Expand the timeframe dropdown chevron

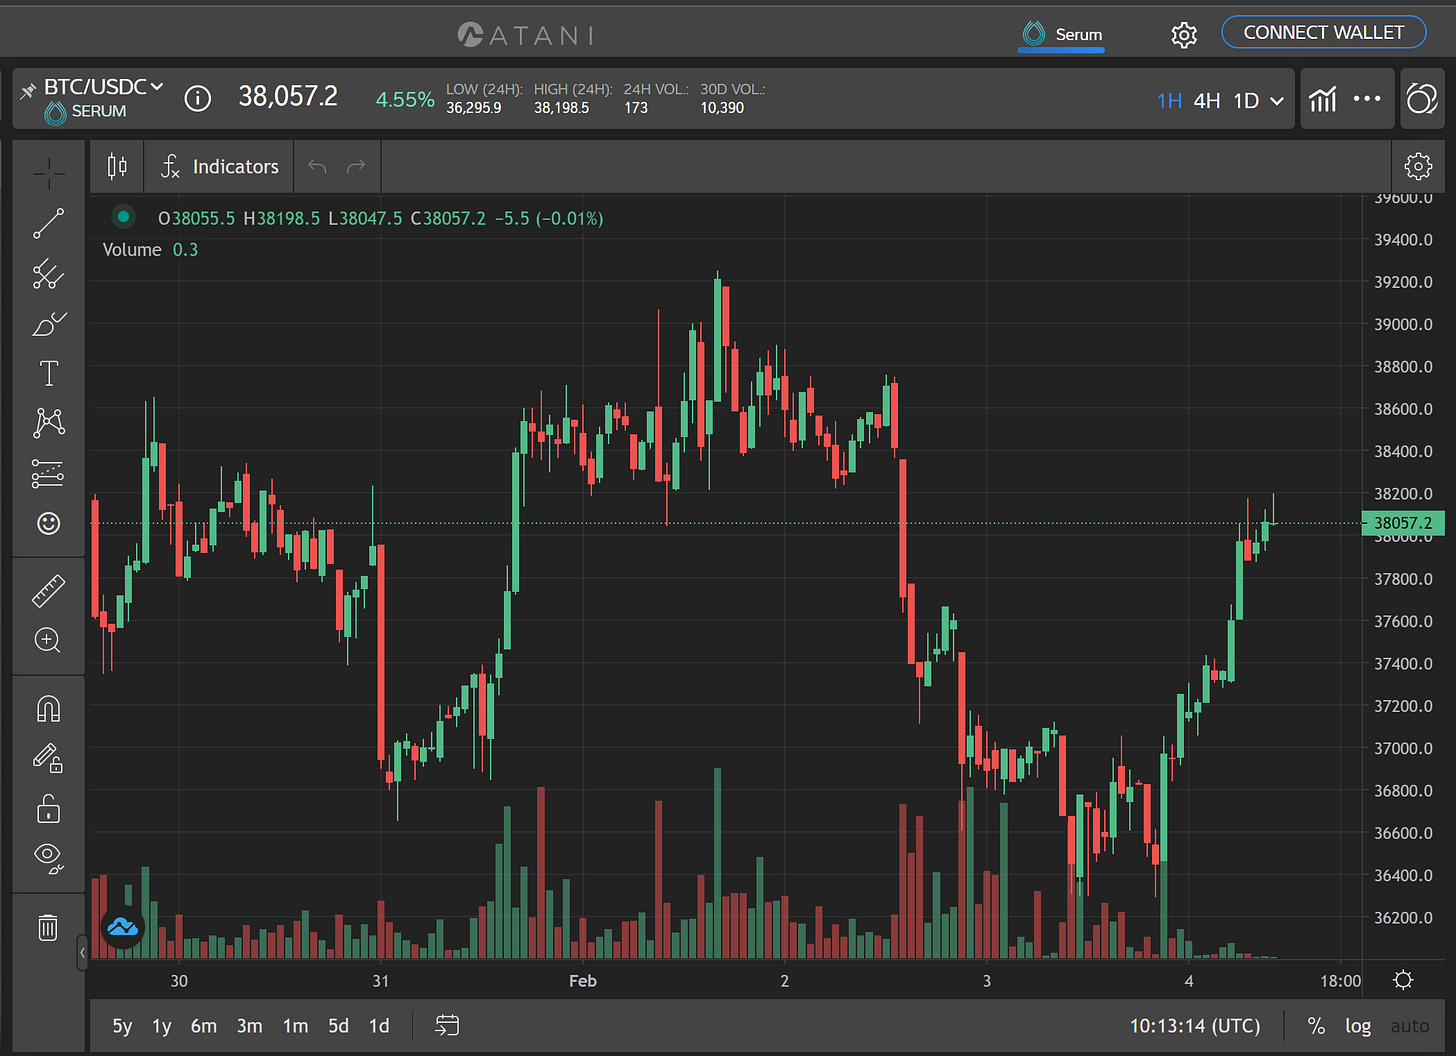click(x=1277, y=101)
